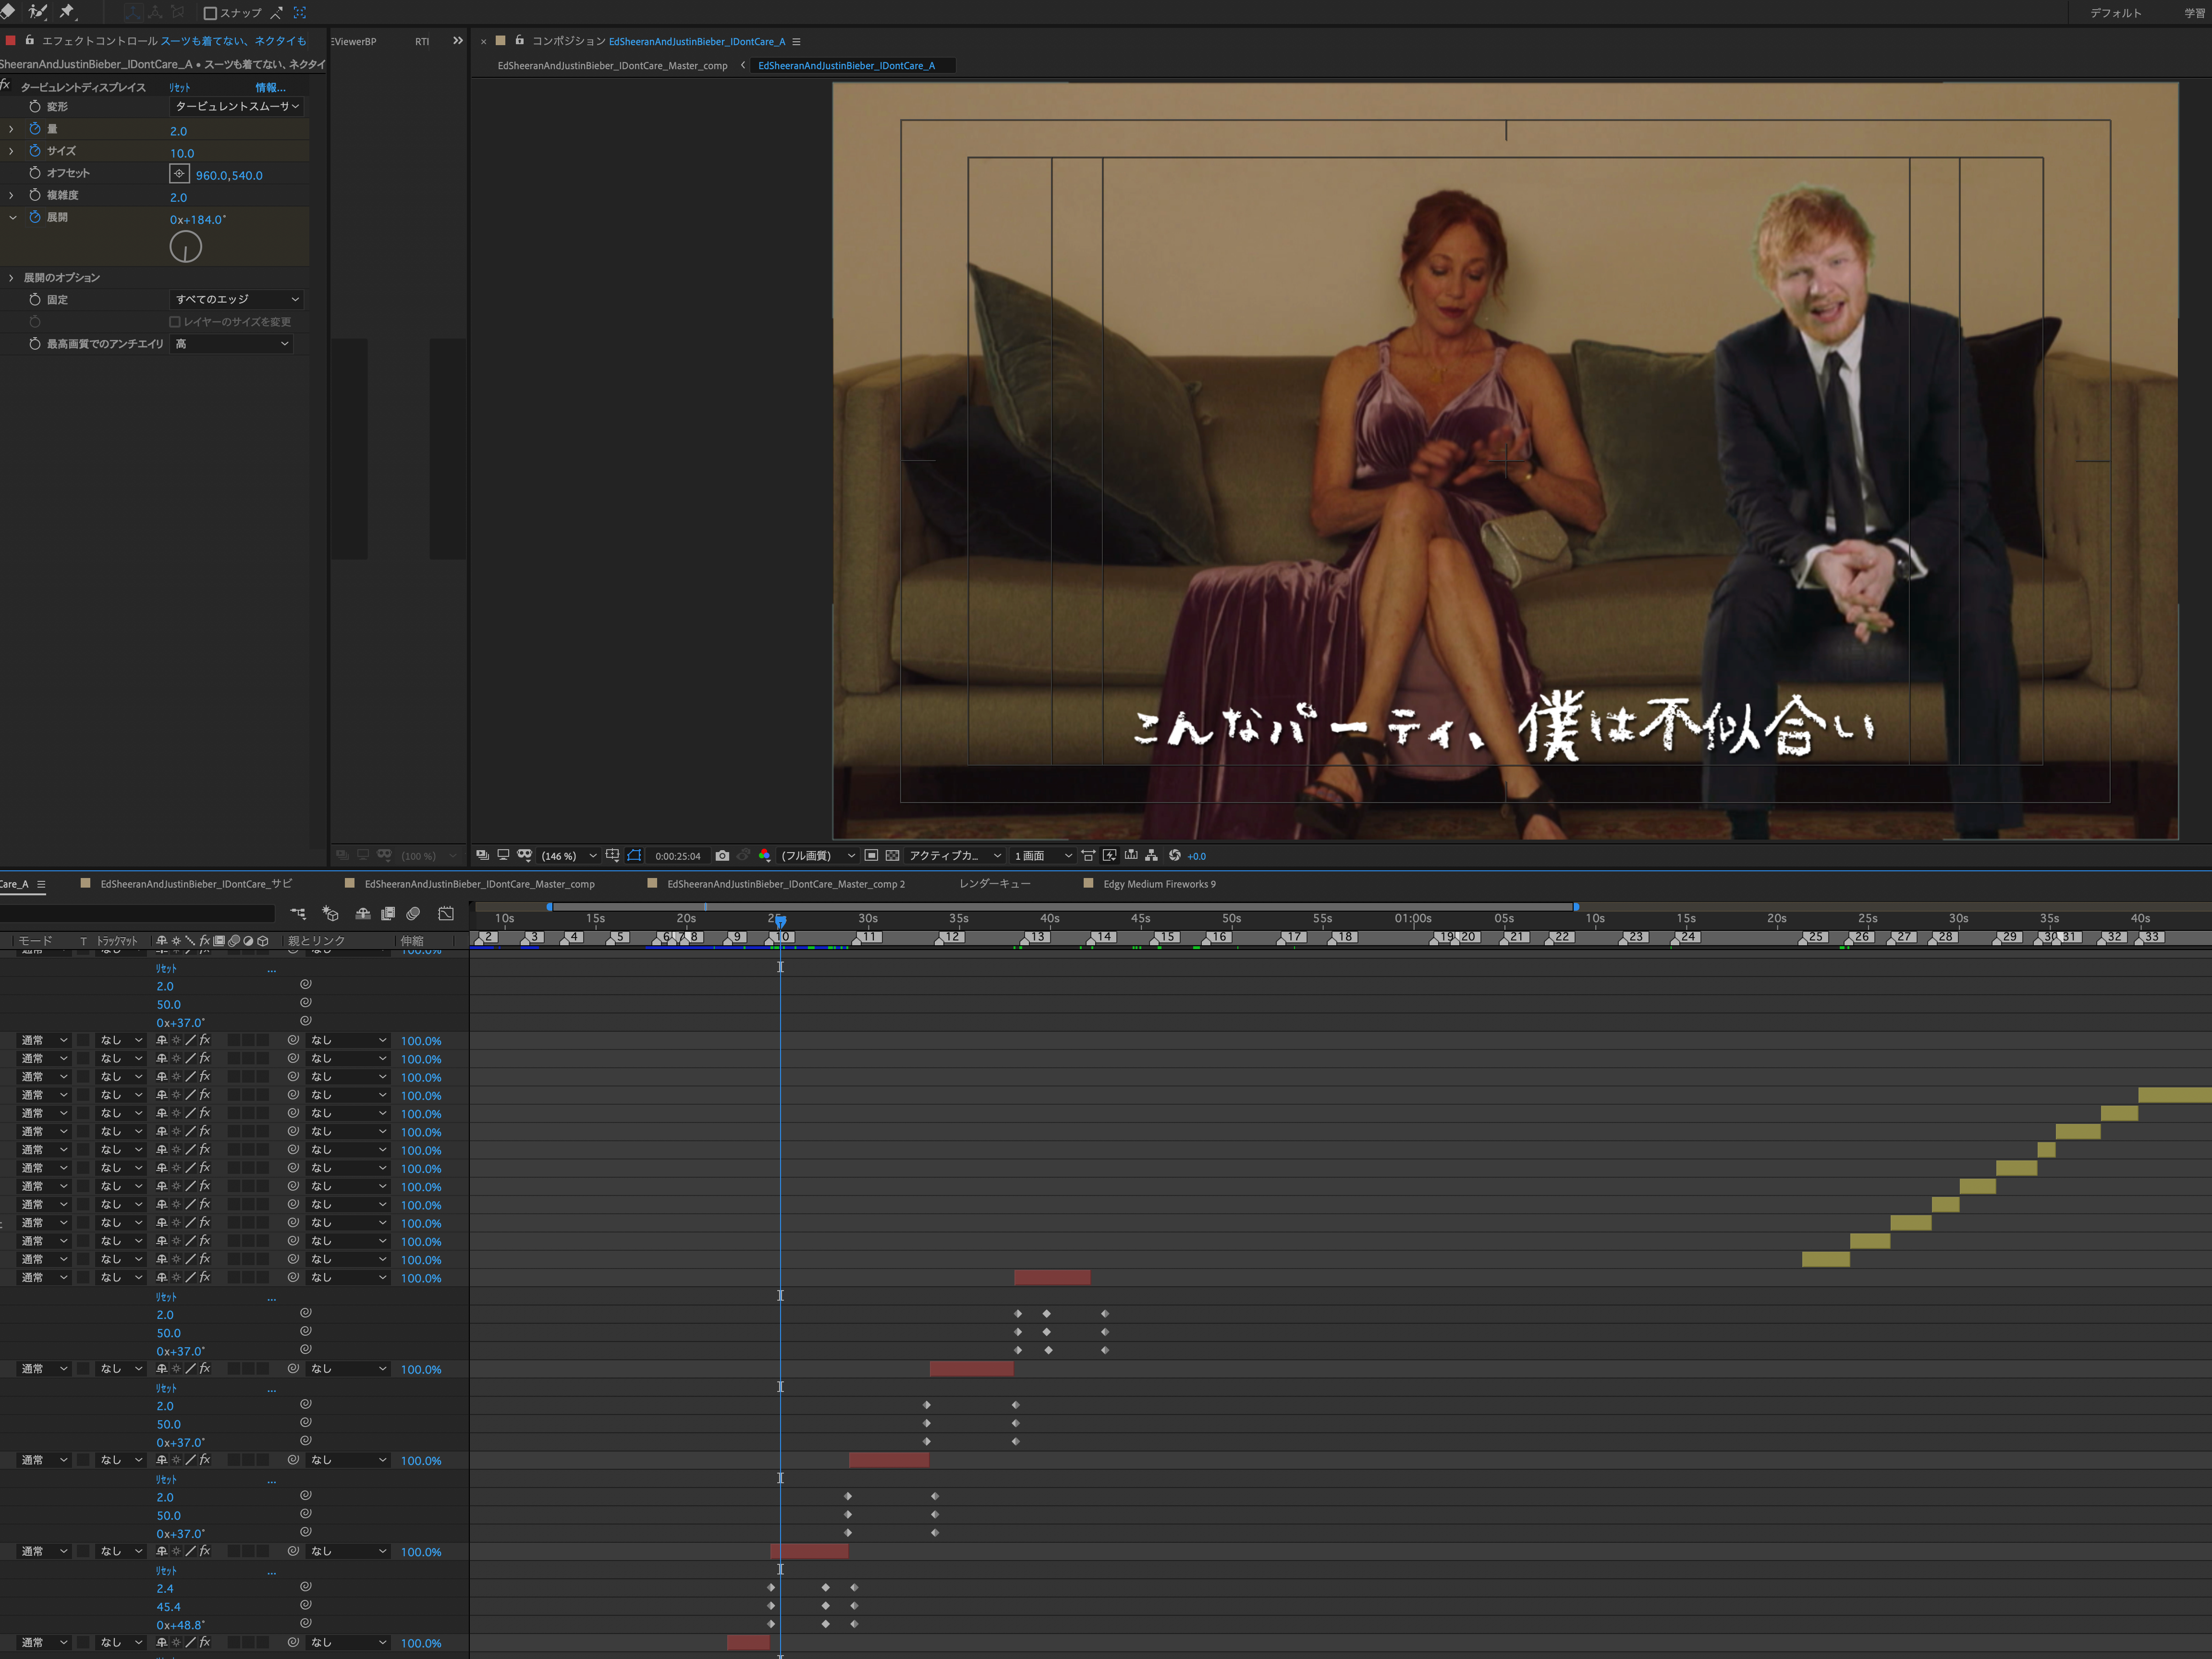This screenshot has width=2212, height=1659.
Task: Open grid and guide options icon
Action: point(612,855)
